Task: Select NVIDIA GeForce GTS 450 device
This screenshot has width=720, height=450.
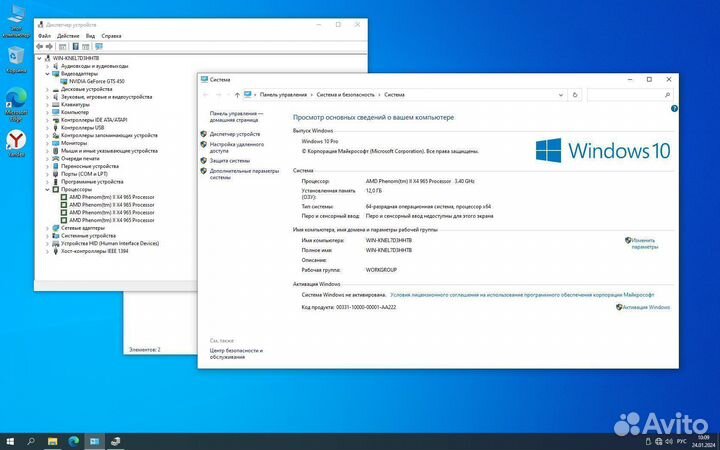Action: (96, 81)
